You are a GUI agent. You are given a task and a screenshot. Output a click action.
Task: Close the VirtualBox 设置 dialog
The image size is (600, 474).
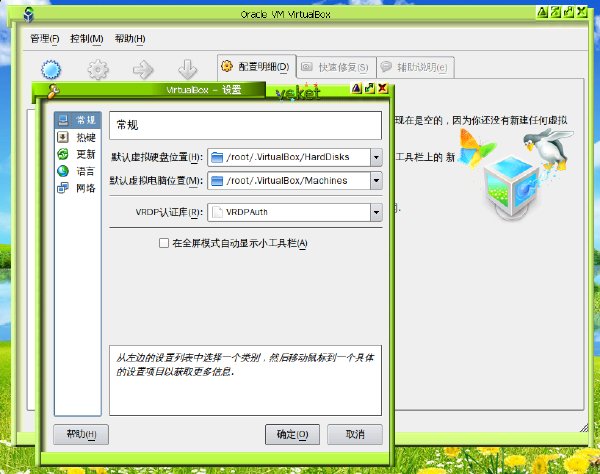[x=382, y=88]
